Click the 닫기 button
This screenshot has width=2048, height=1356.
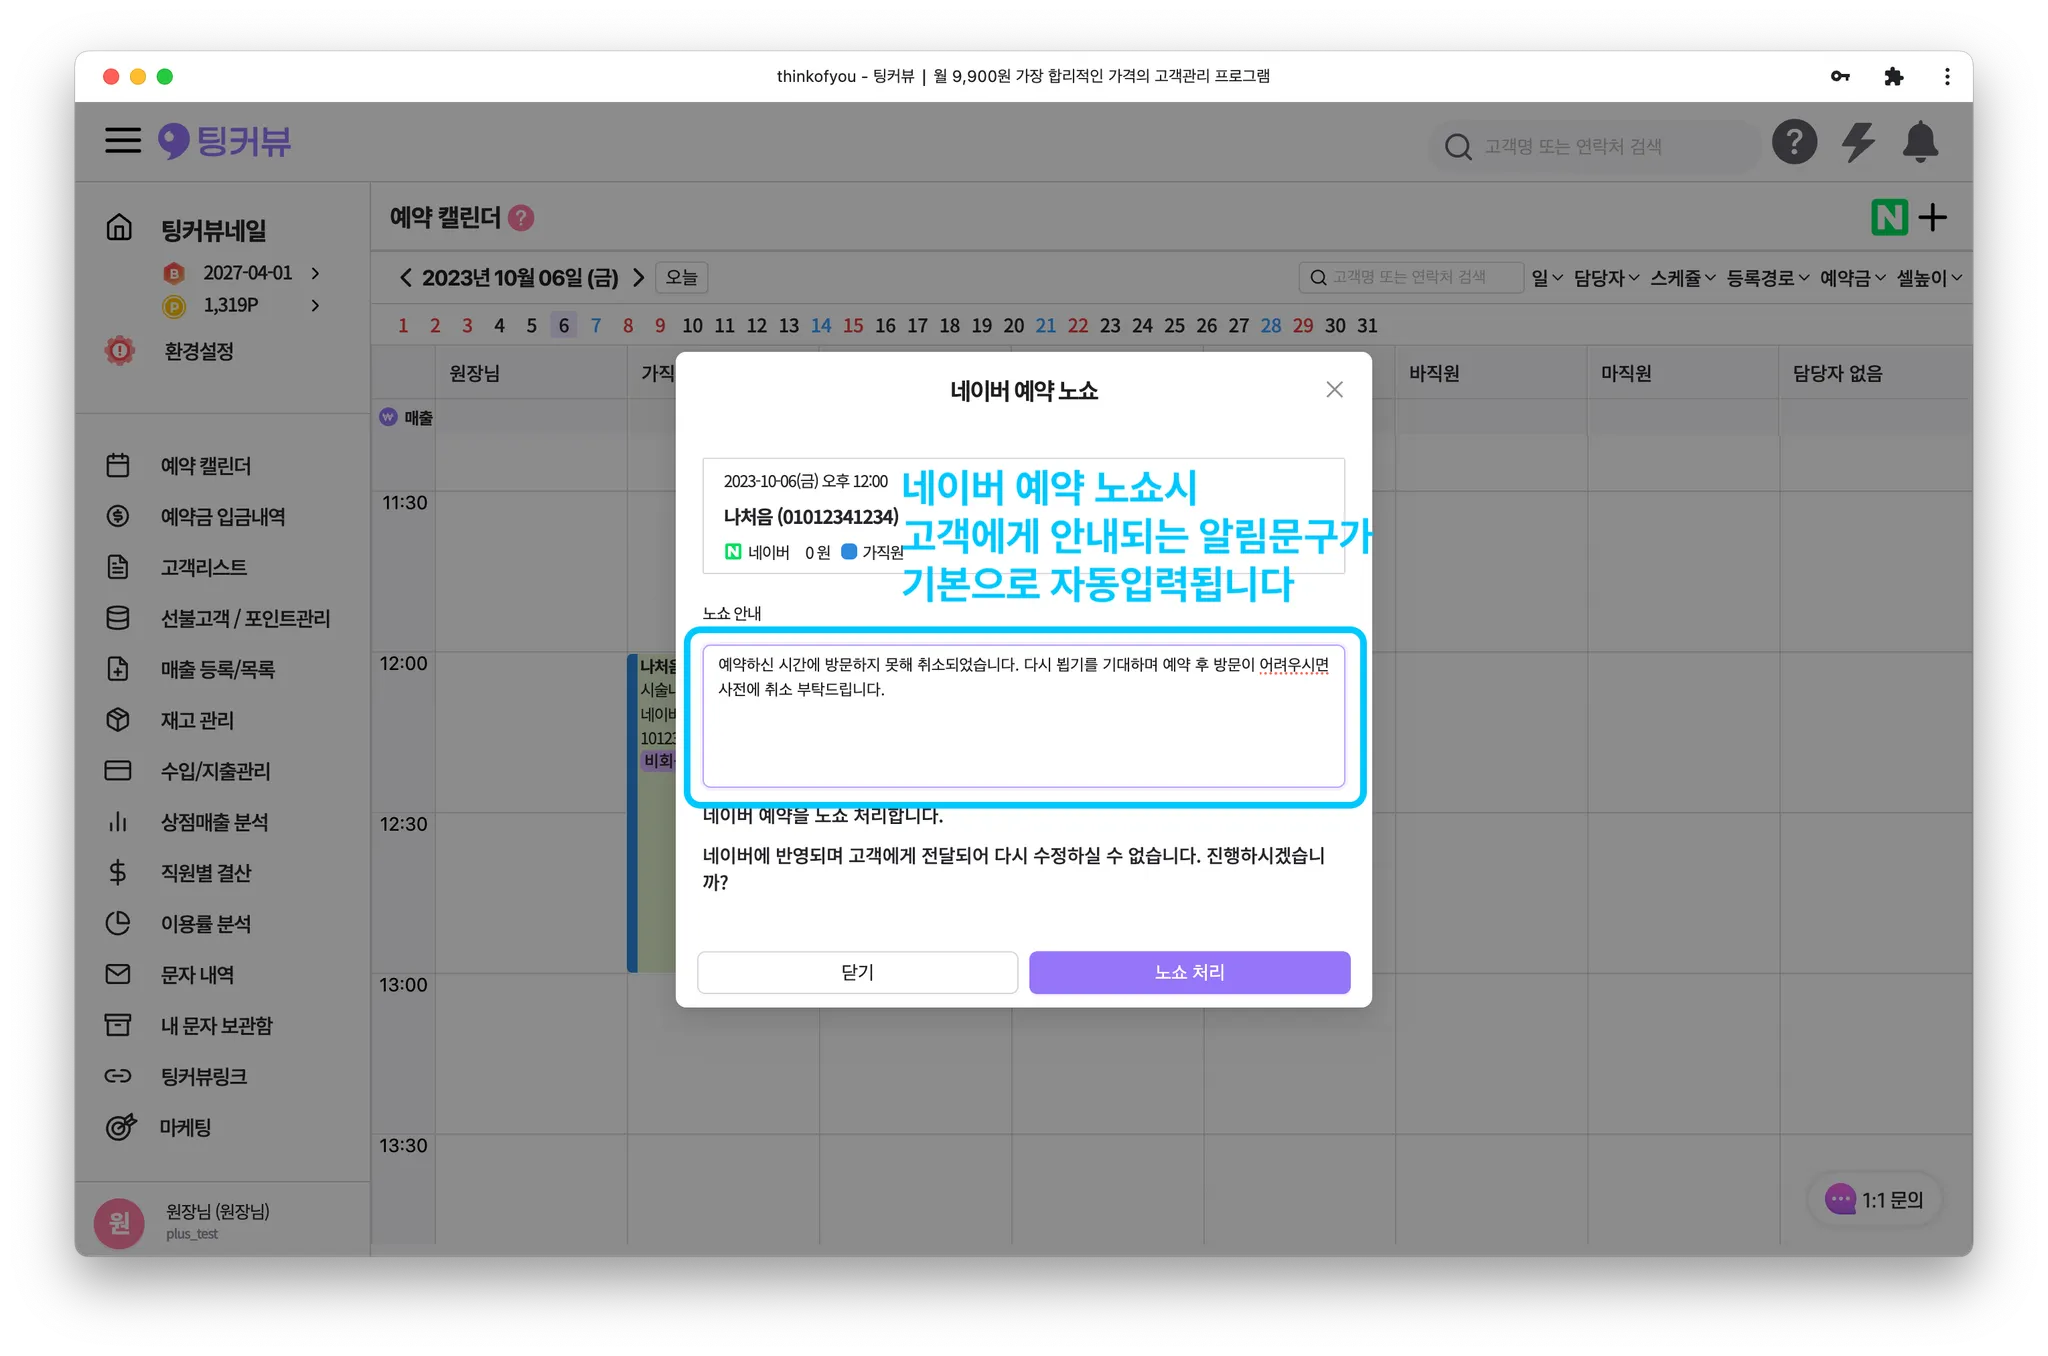click(x=857, y=972)
